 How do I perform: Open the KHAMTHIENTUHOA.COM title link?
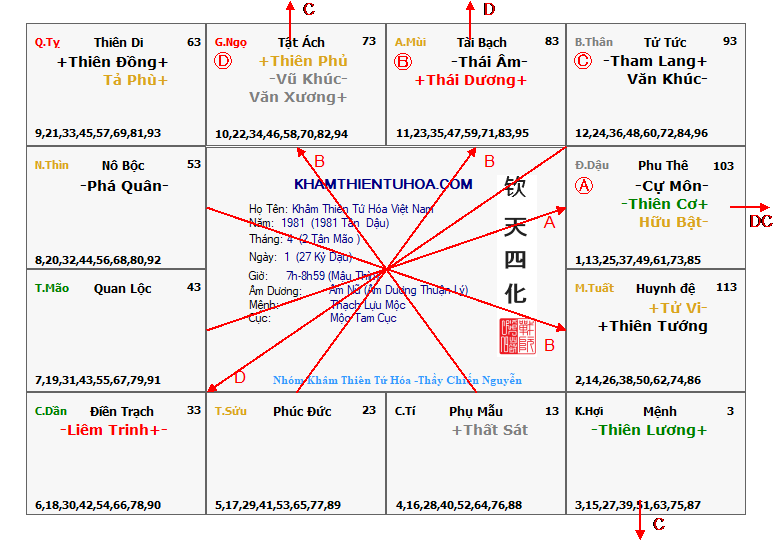383,184
